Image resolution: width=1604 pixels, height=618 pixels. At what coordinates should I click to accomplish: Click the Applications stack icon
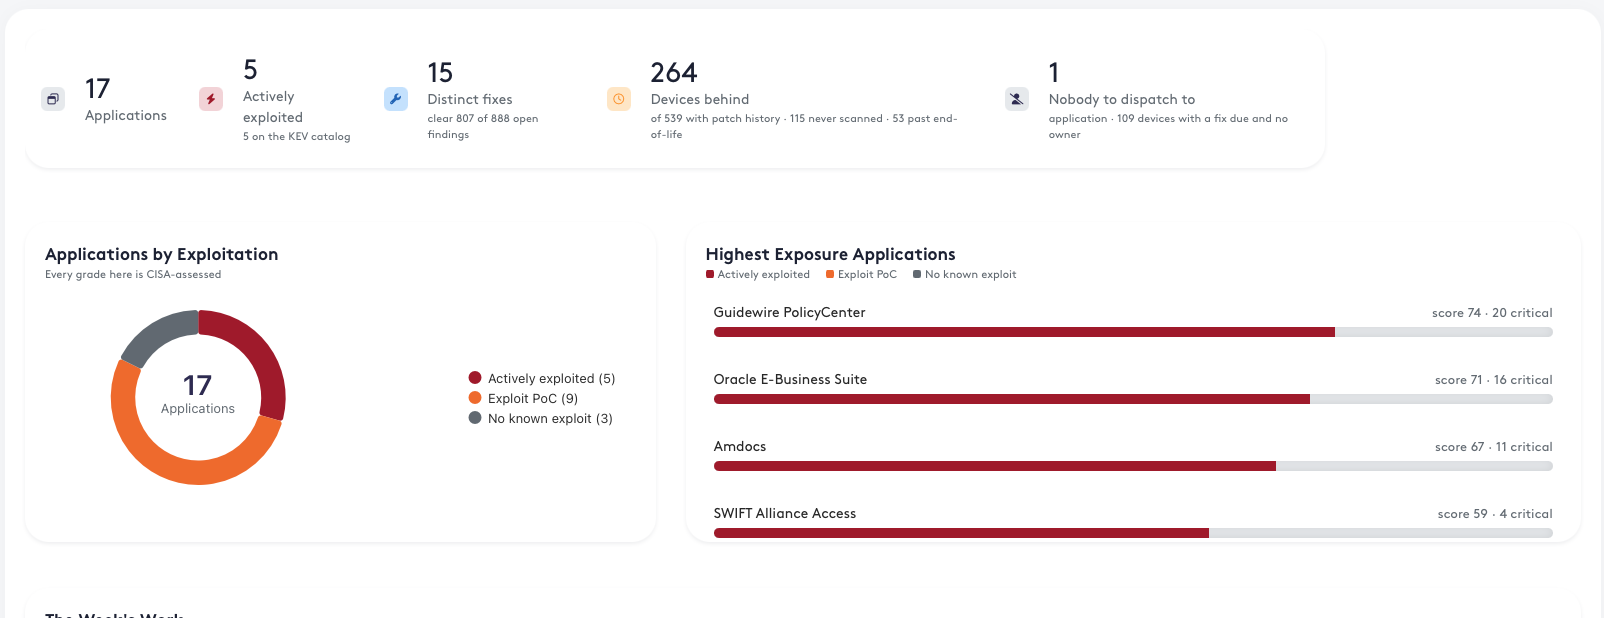point(53,99)
